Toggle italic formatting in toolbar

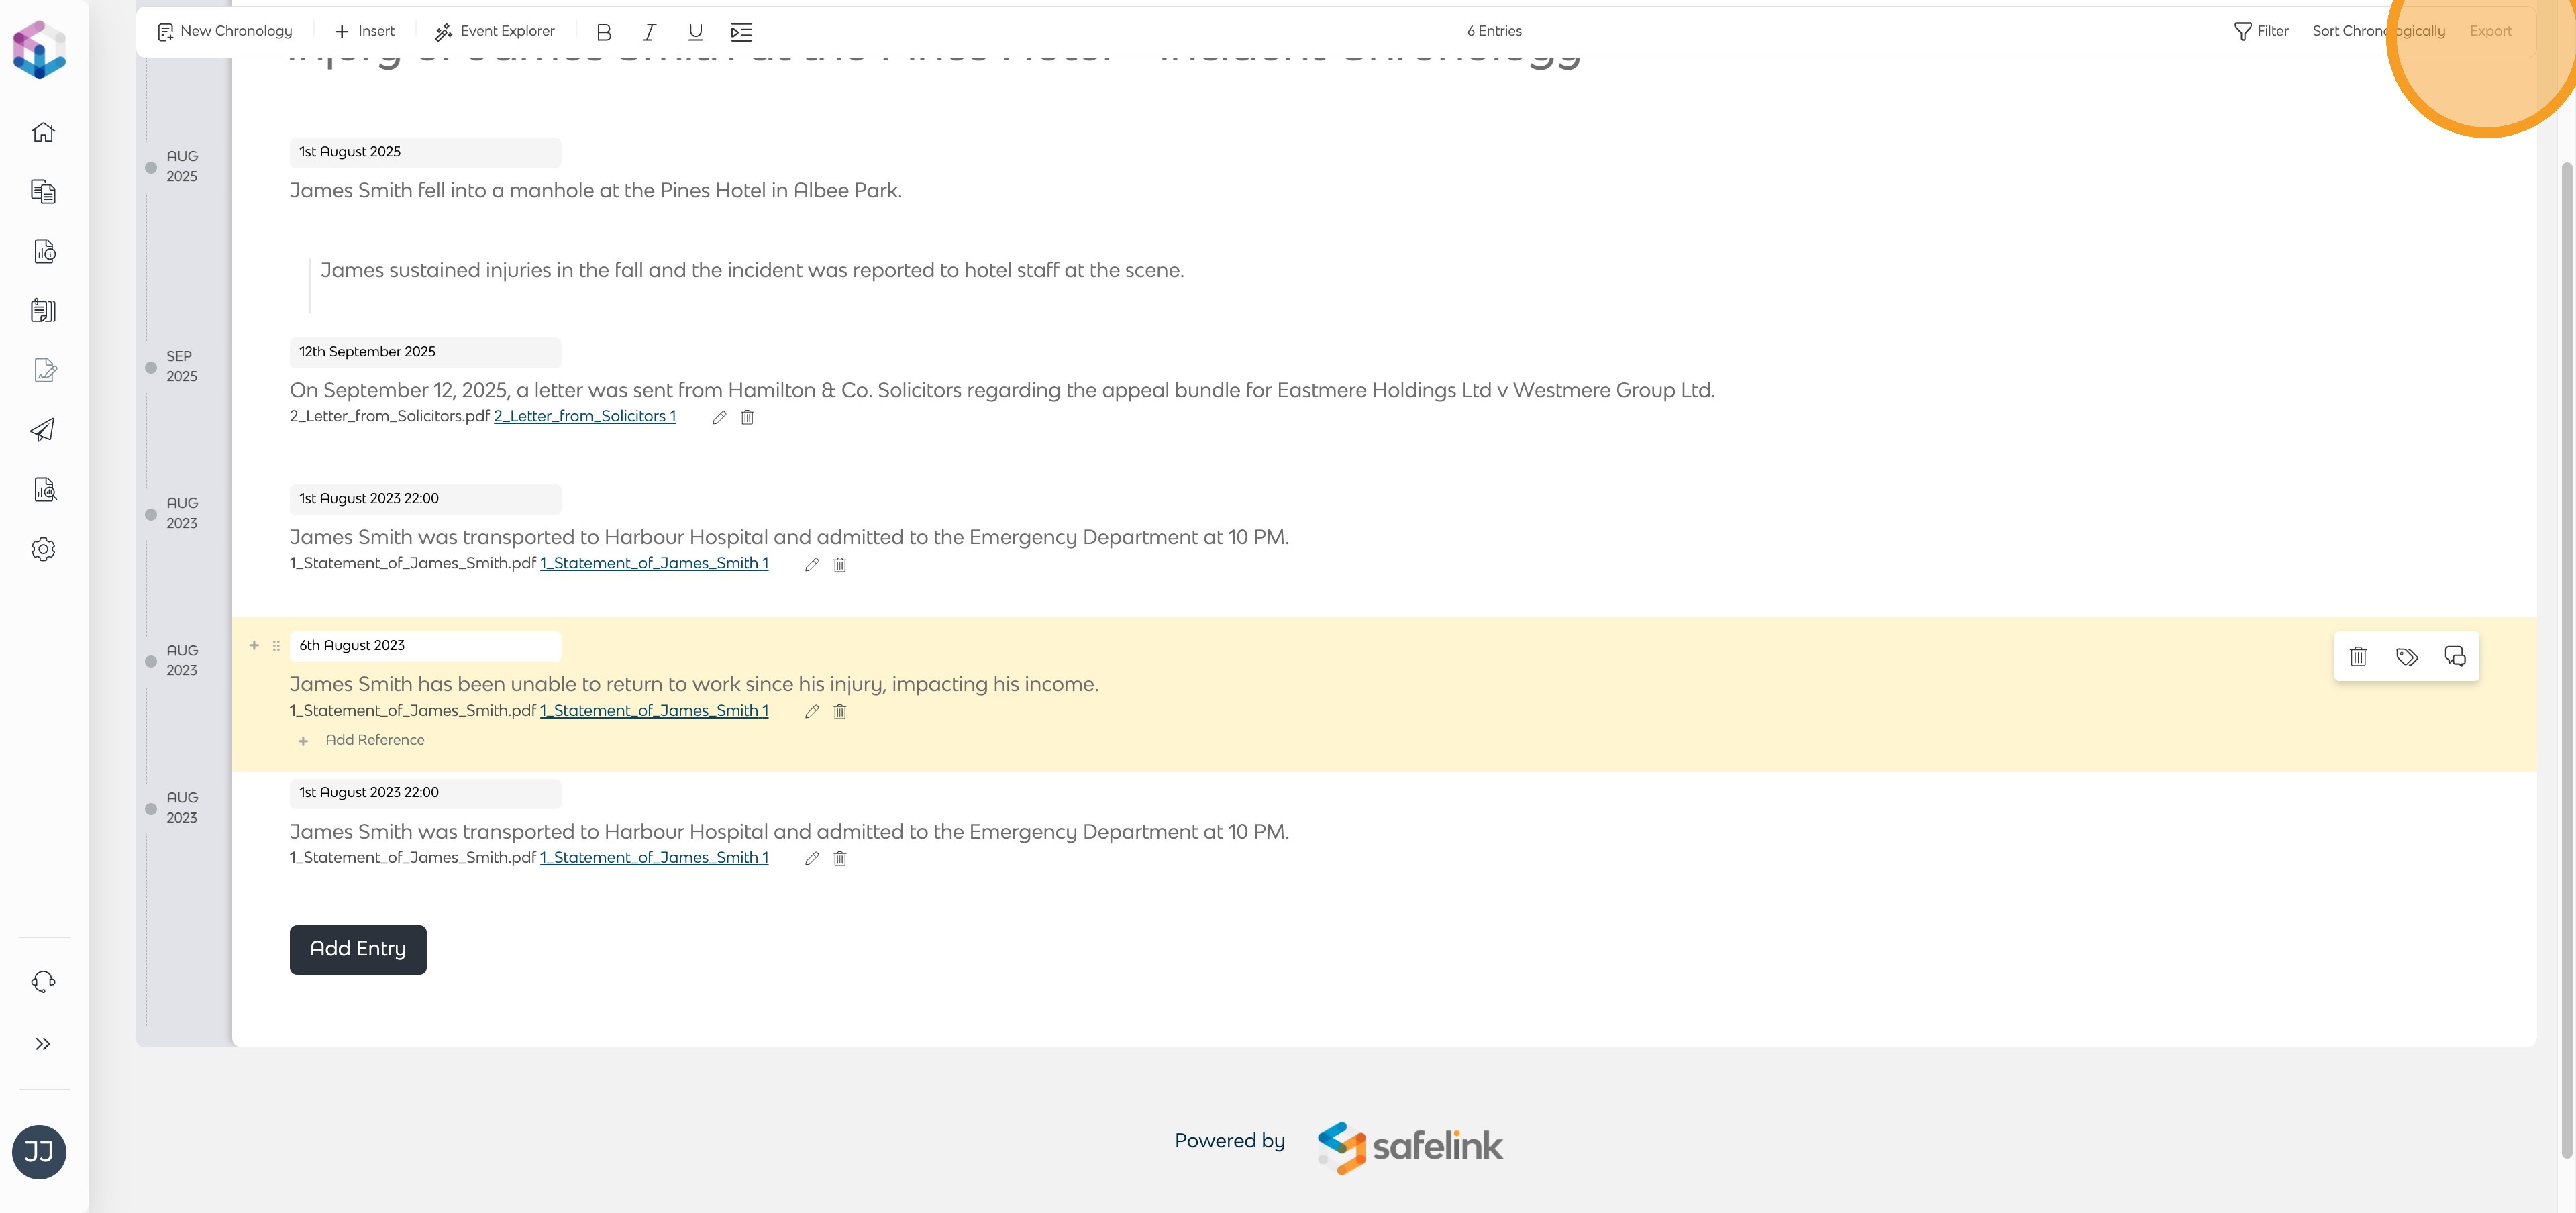pos(649,32)
